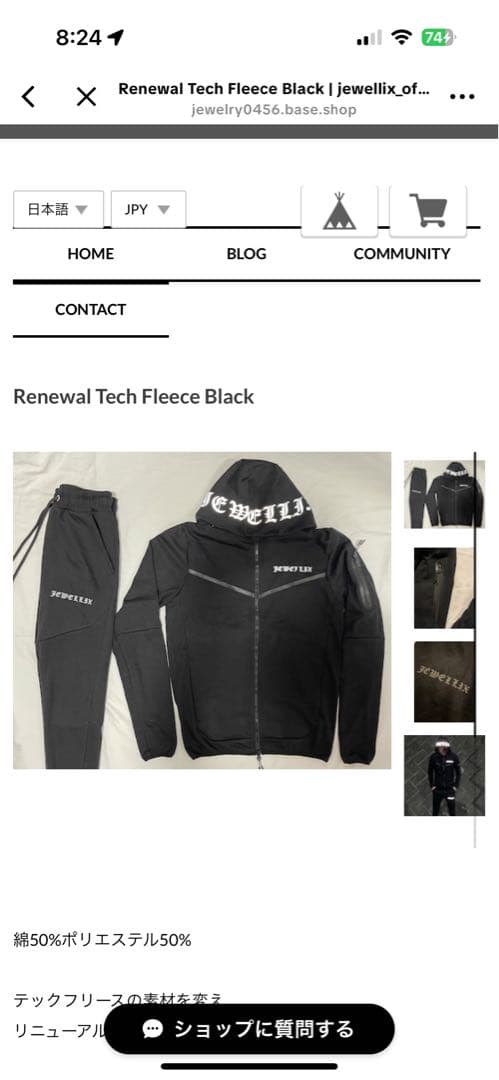499x1080 pixels.
Task: Select the pants pocket detail thumbnail
Action: [444, 588]
